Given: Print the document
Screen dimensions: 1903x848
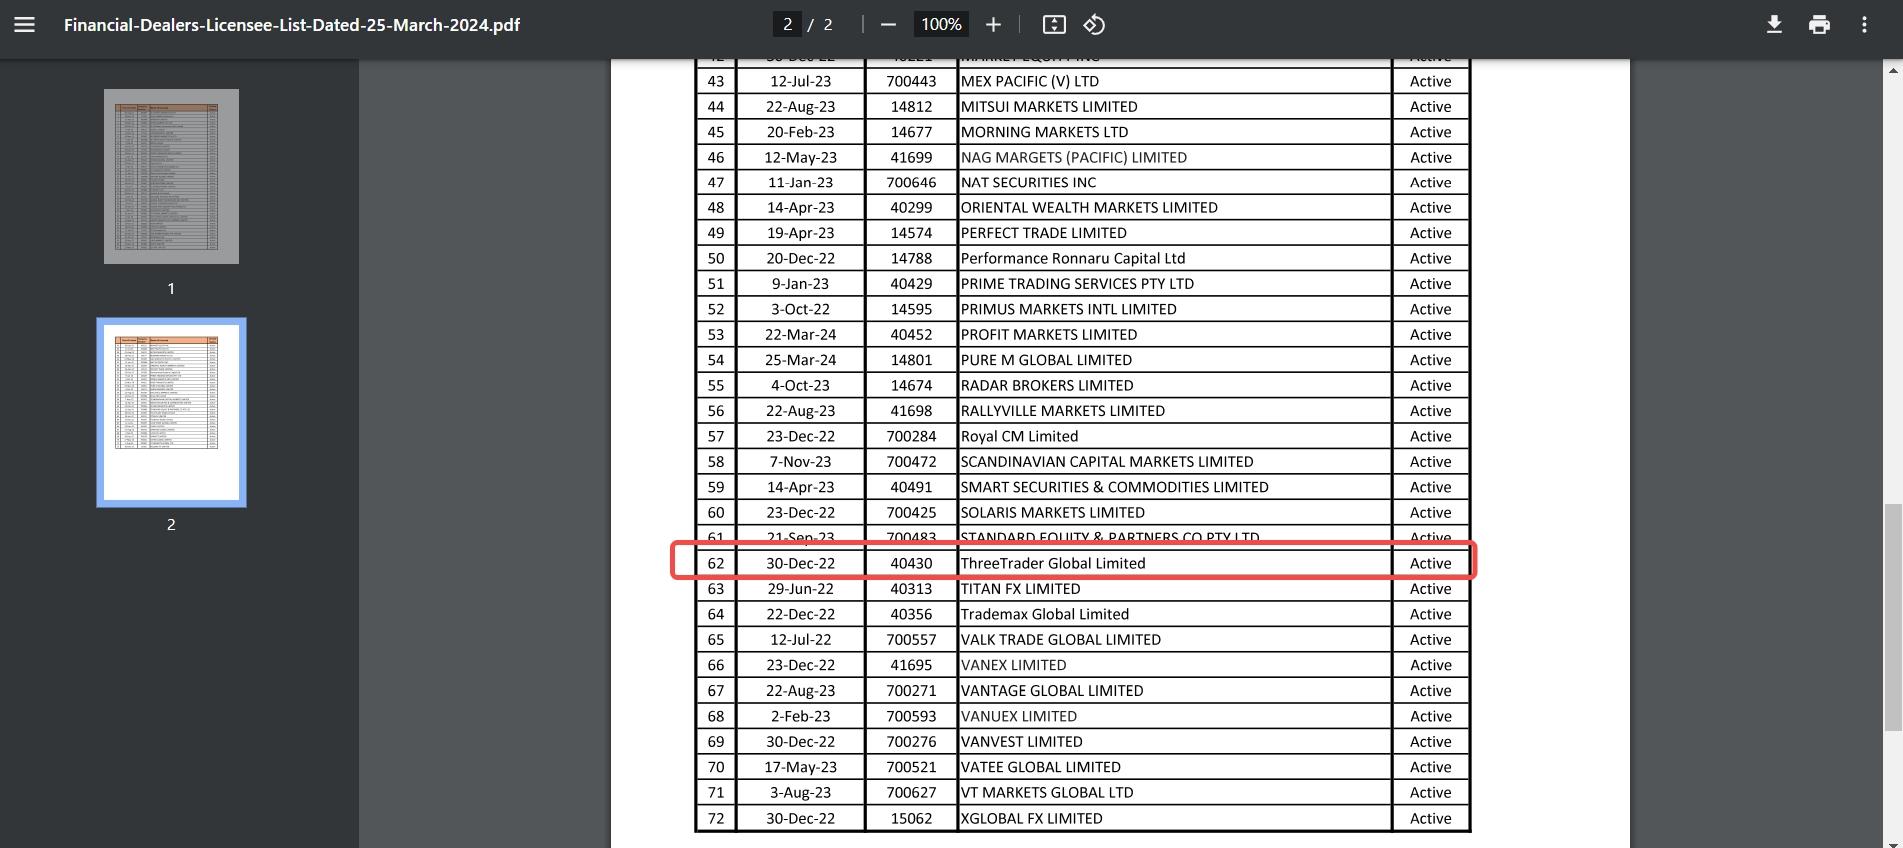Looking at the screenshot, I should (x=1819, y=25).
